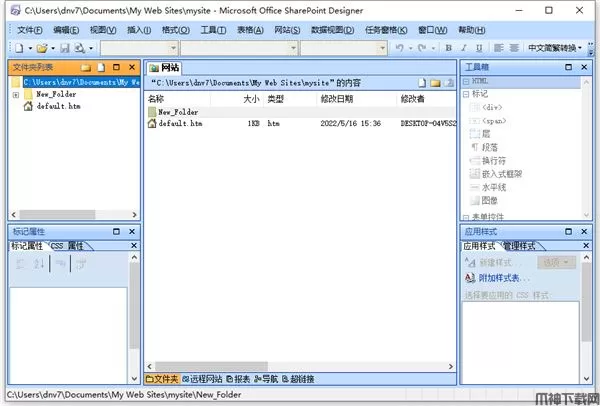Maximize the 工具箱 panel
The height and width of the screenshot is (406, 600).
point(569,67)
